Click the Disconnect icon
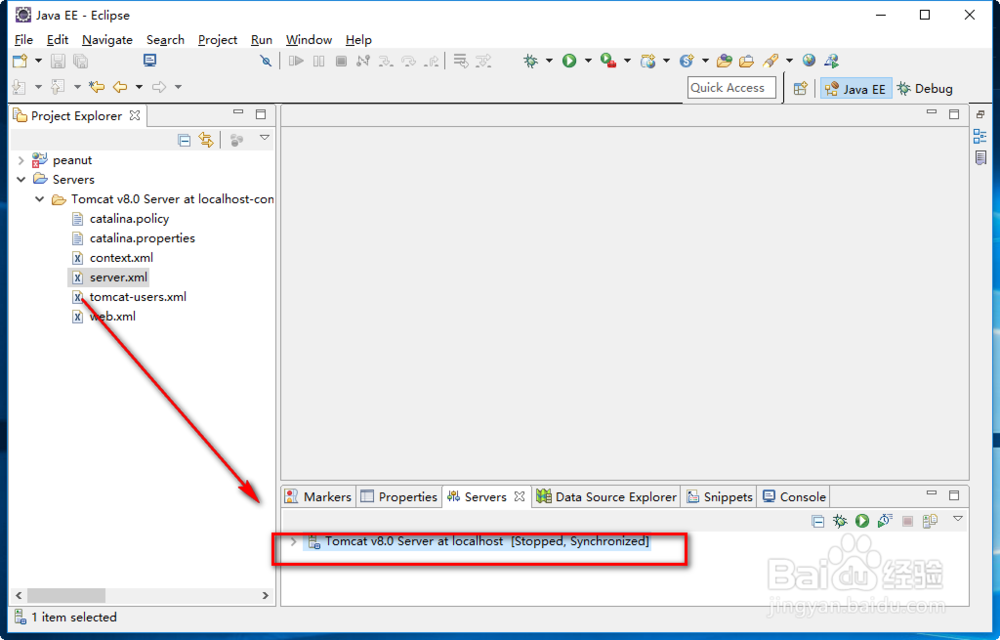This screenshot has width=1000, height=640. [x=364, y=61]
